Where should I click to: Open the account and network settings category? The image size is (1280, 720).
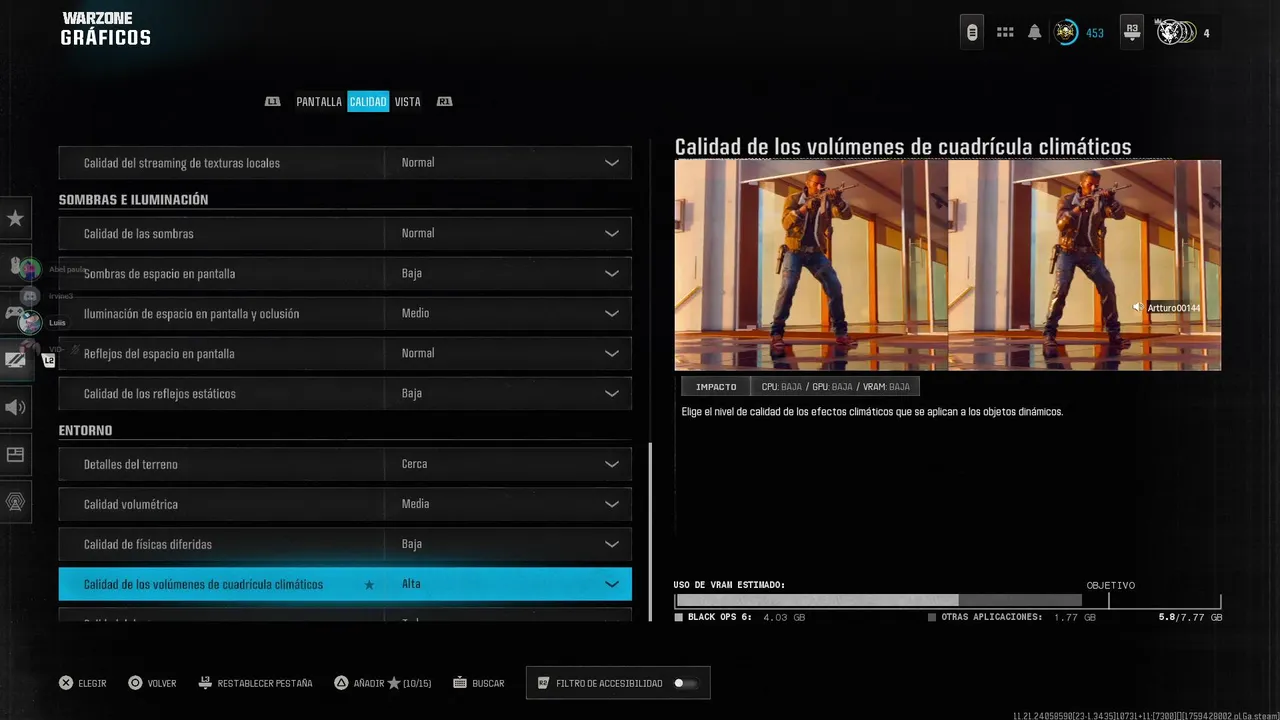tap(15, 501)
